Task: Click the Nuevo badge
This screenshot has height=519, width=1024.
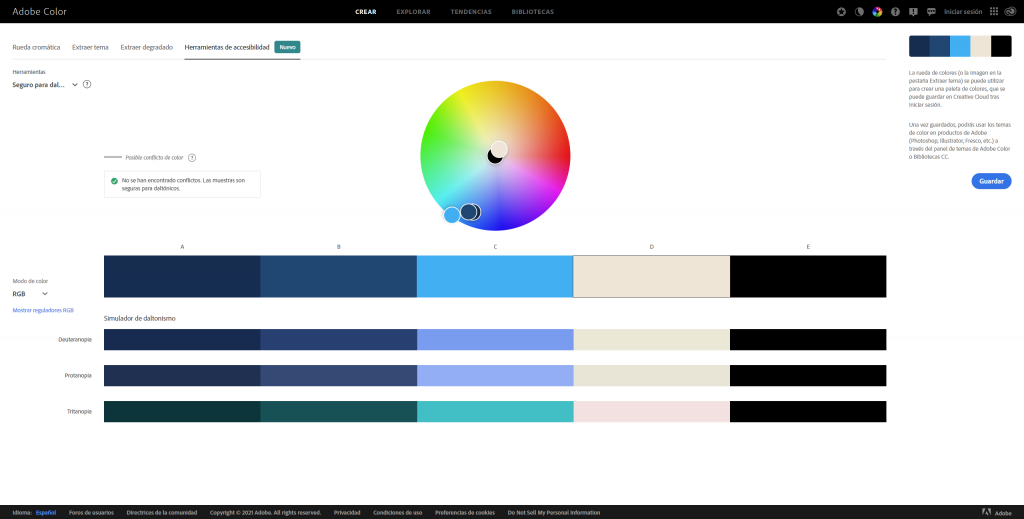Action: click(287, 47)
